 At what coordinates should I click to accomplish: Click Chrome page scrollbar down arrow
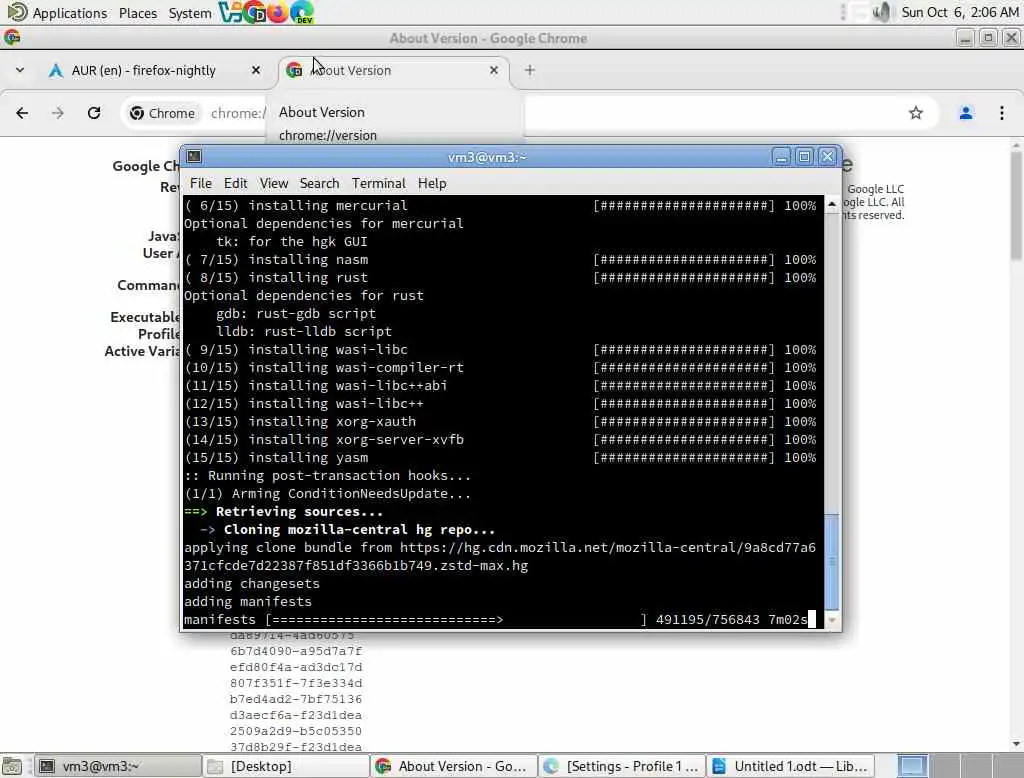1016,743
